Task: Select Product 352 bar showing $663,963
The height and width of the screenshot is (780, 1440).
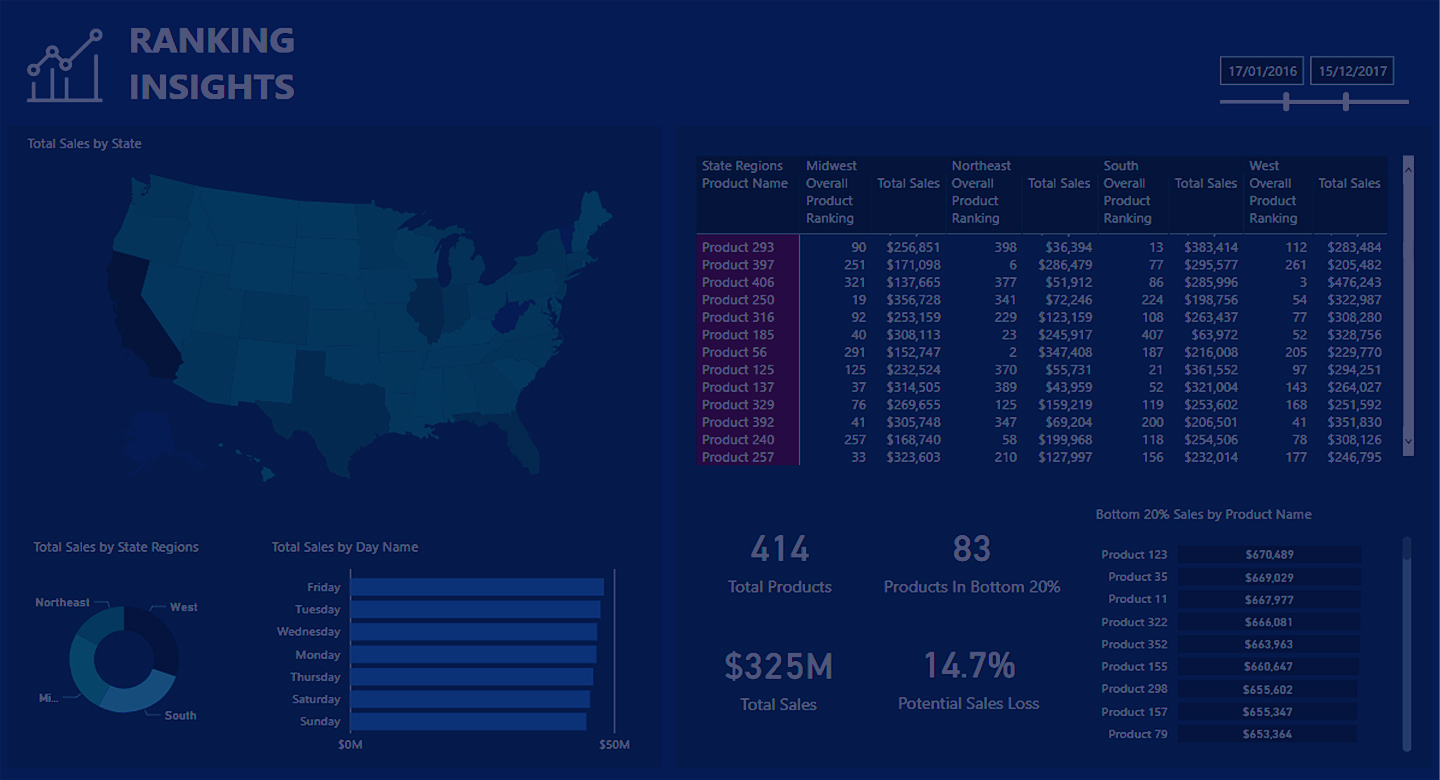Action: 1269,644
